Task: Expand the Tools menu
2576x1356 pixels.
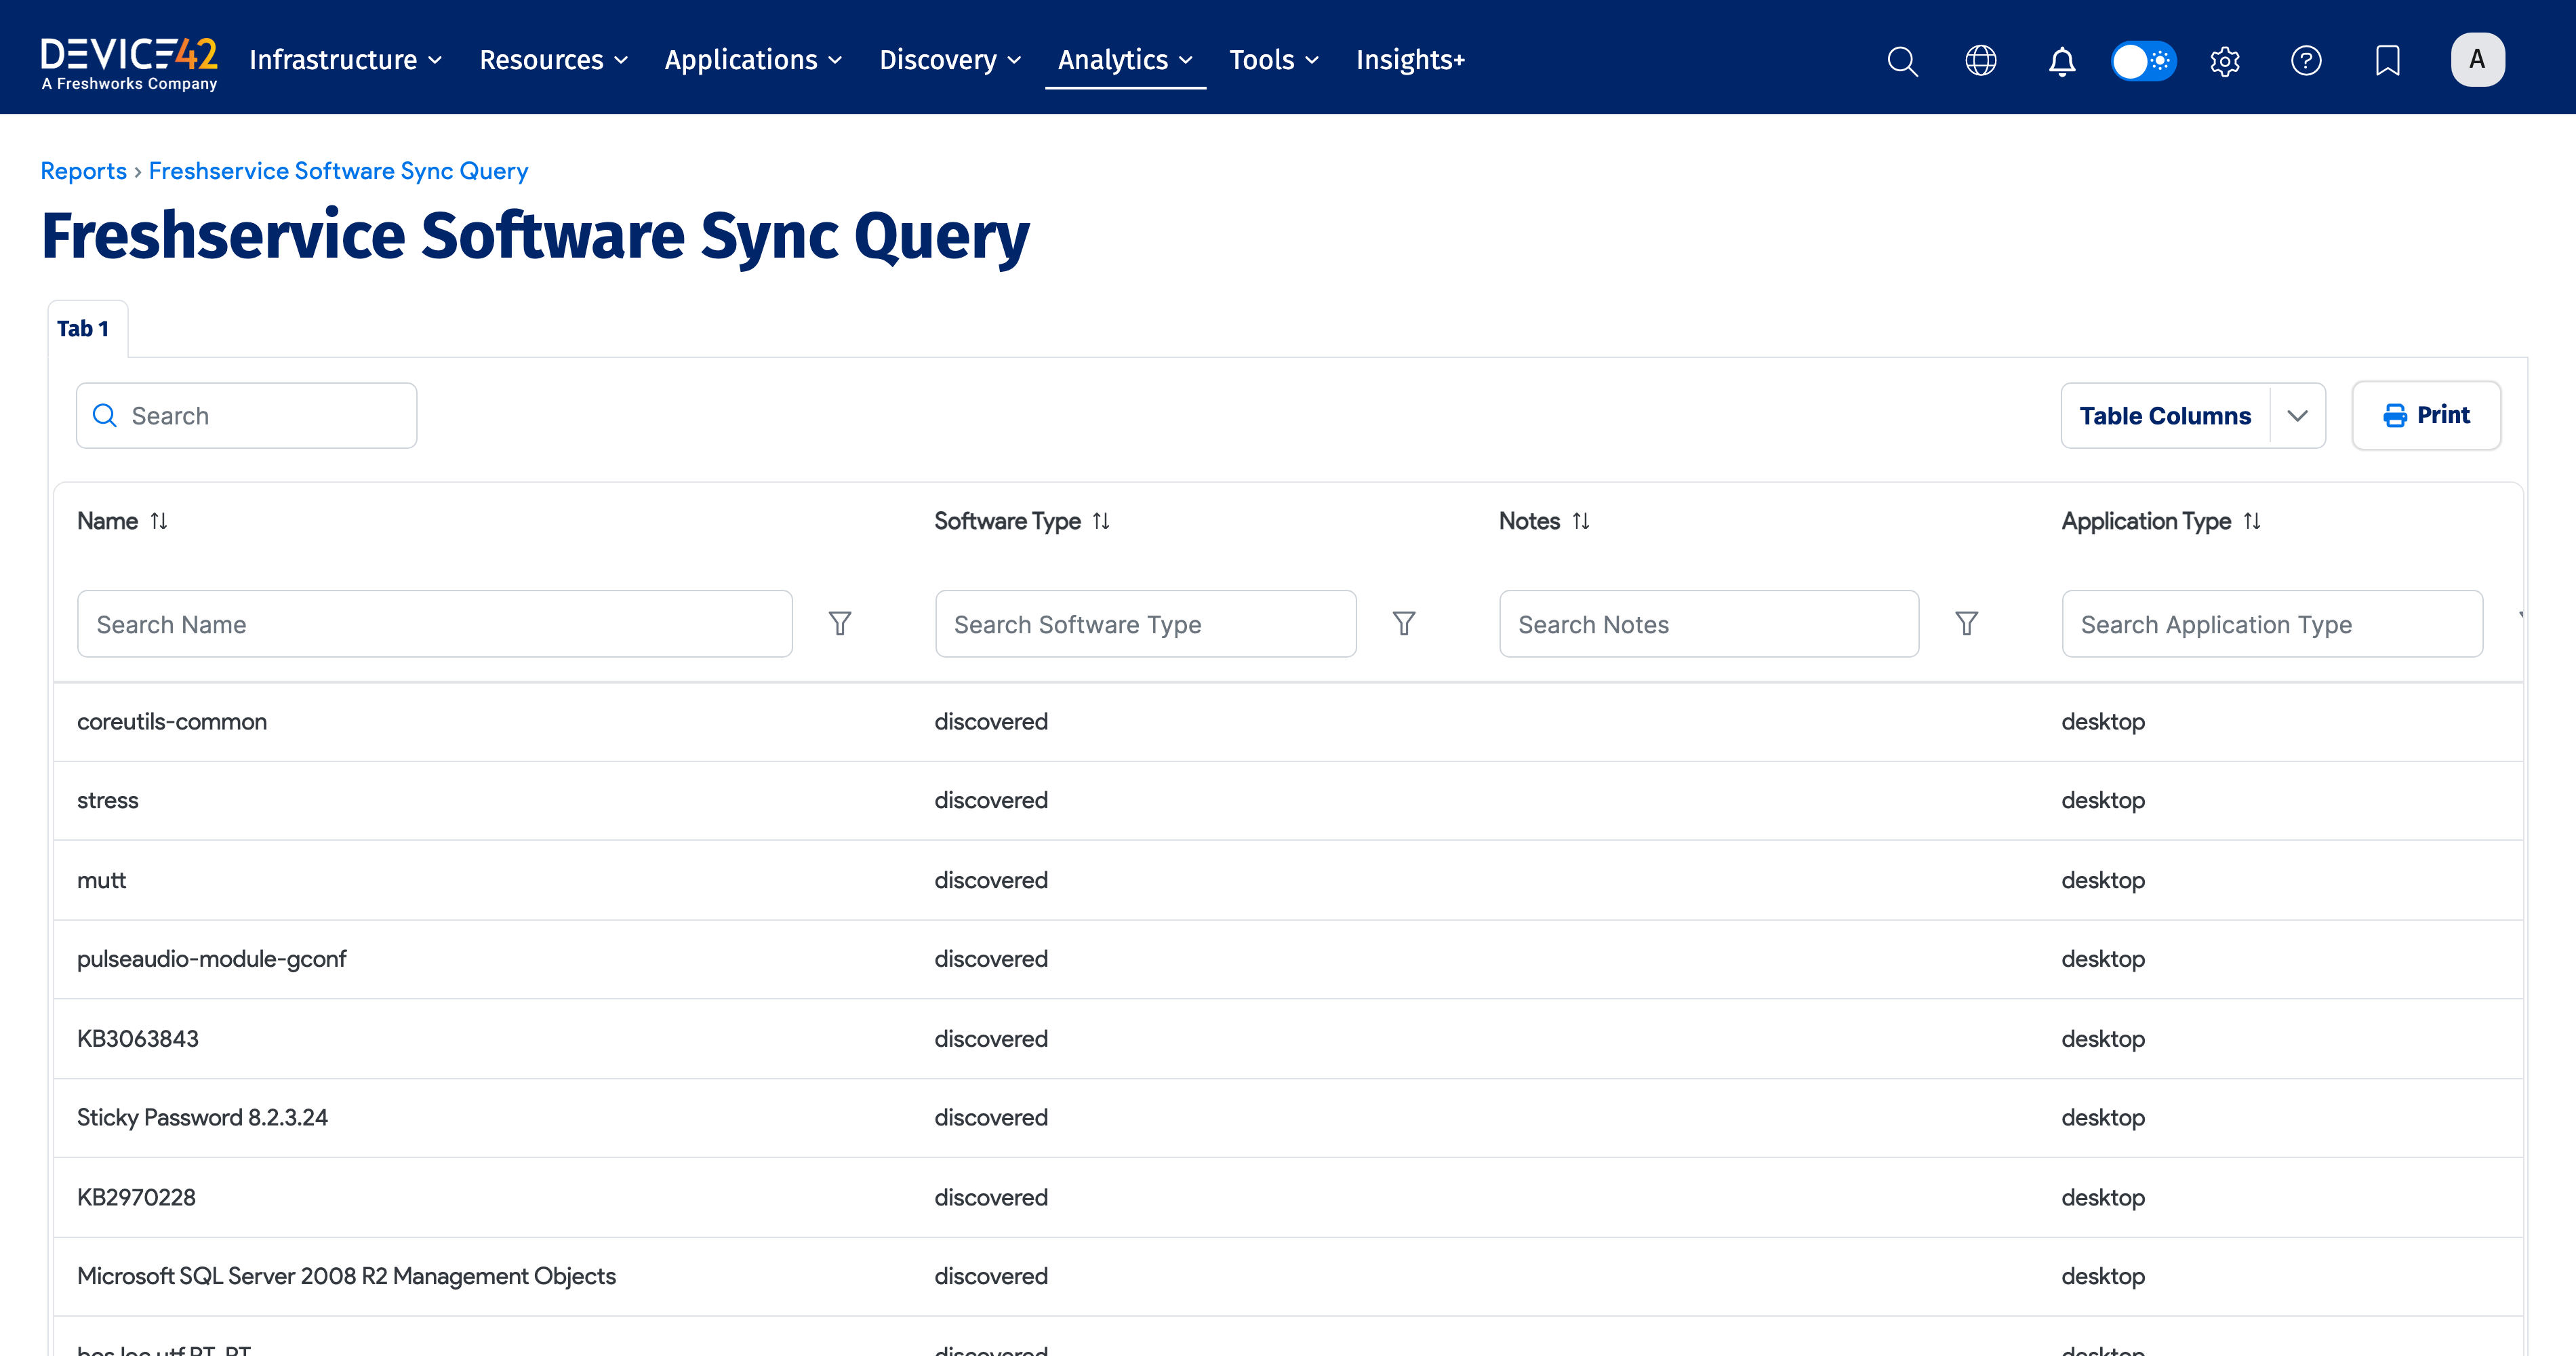Action: [1274, 60]
